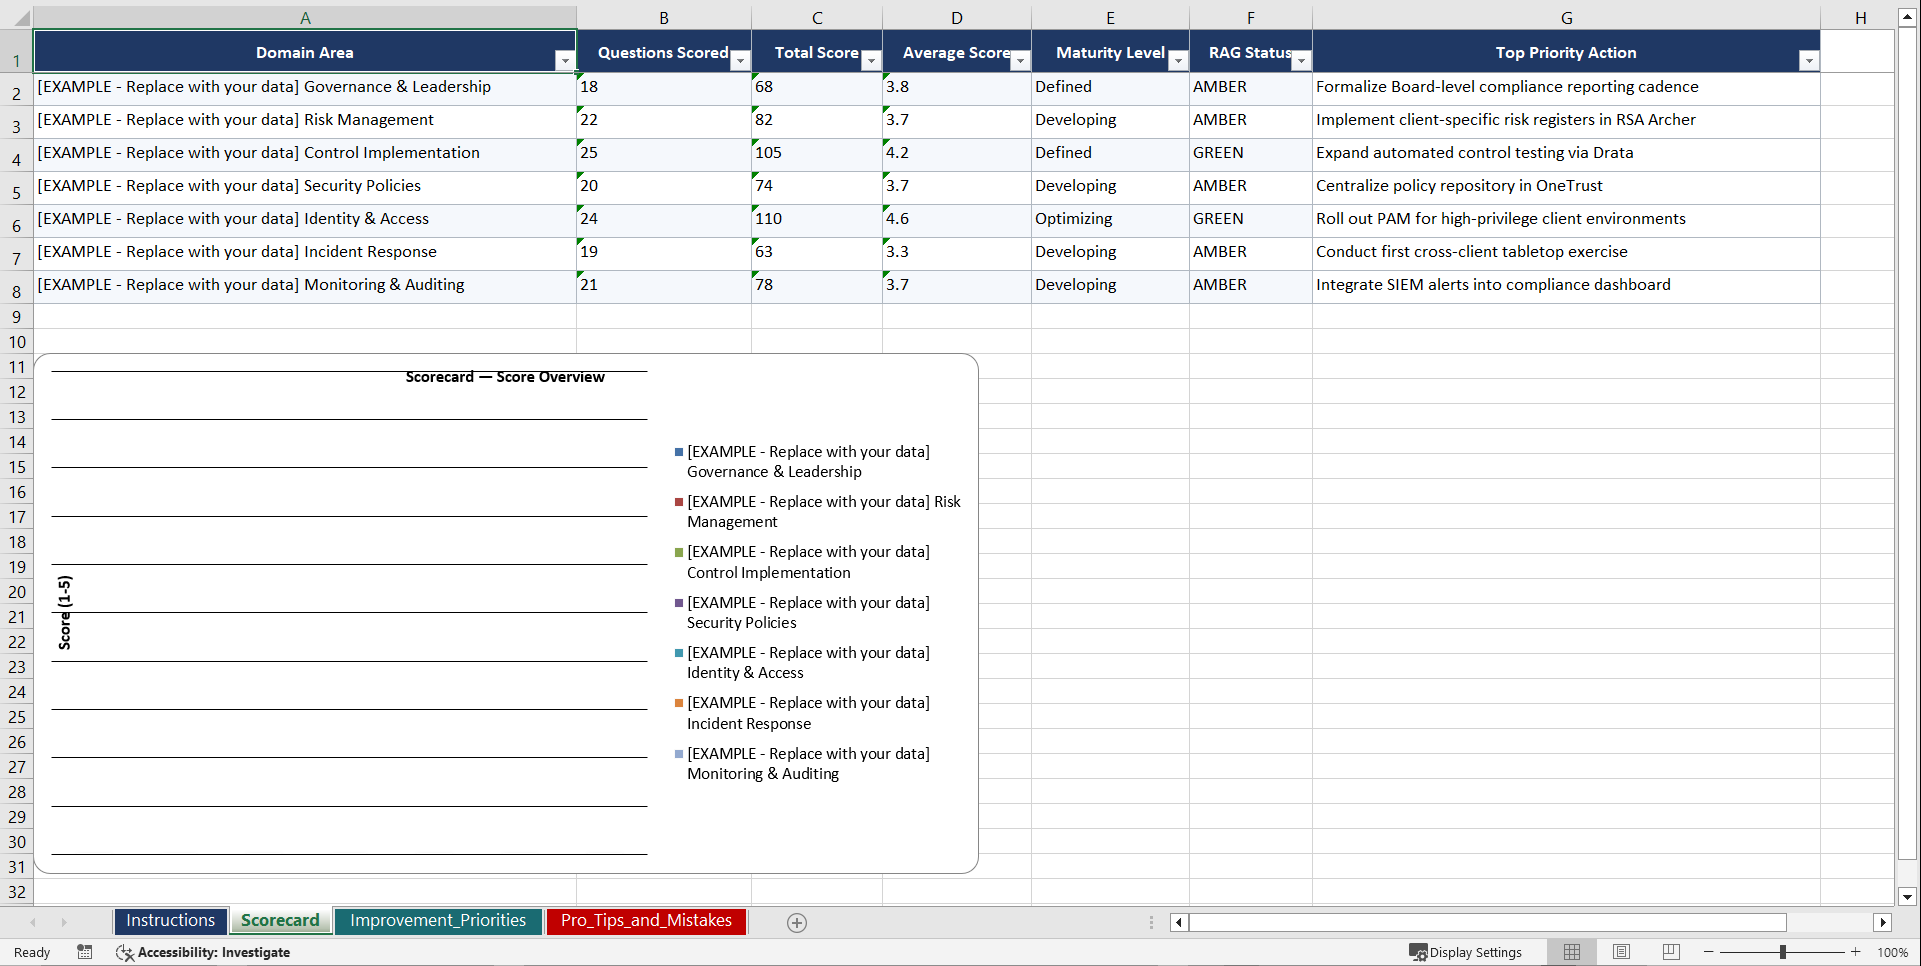The image size is (1921, 966).
Task: Switch to Page Layout view icon
Action: tap(1621, 952)
